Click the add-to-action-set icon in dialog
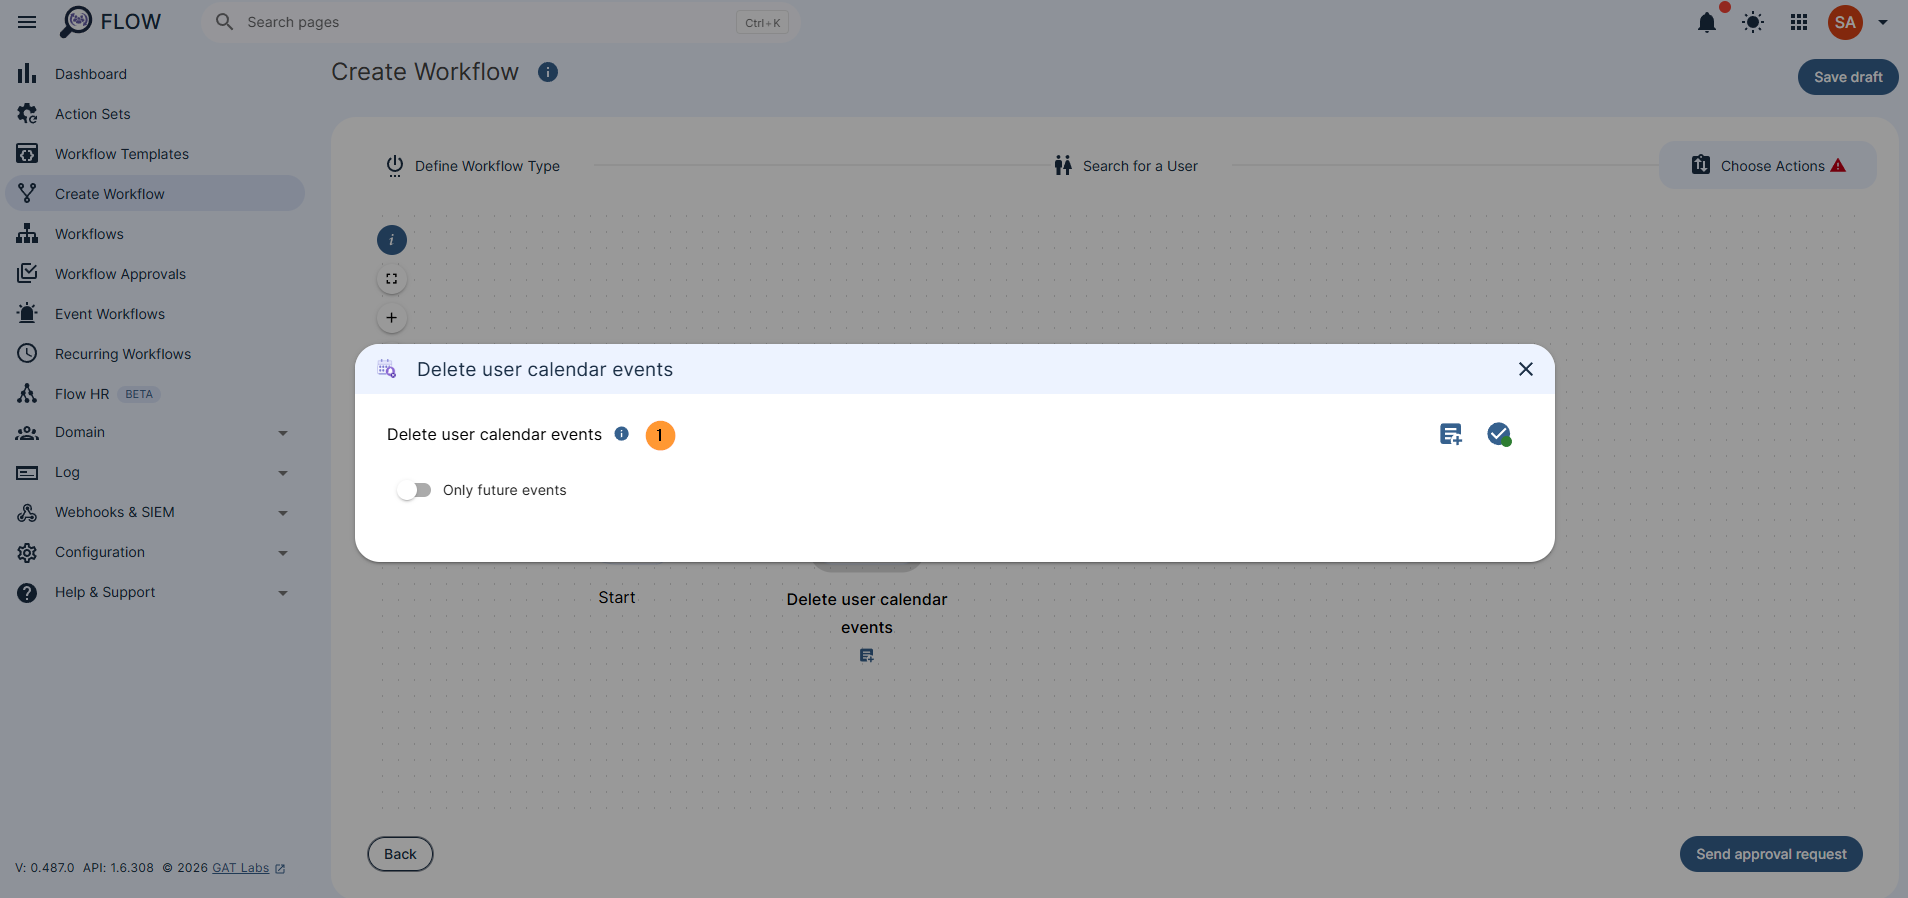The image size is (1908, 898). 1451,434
